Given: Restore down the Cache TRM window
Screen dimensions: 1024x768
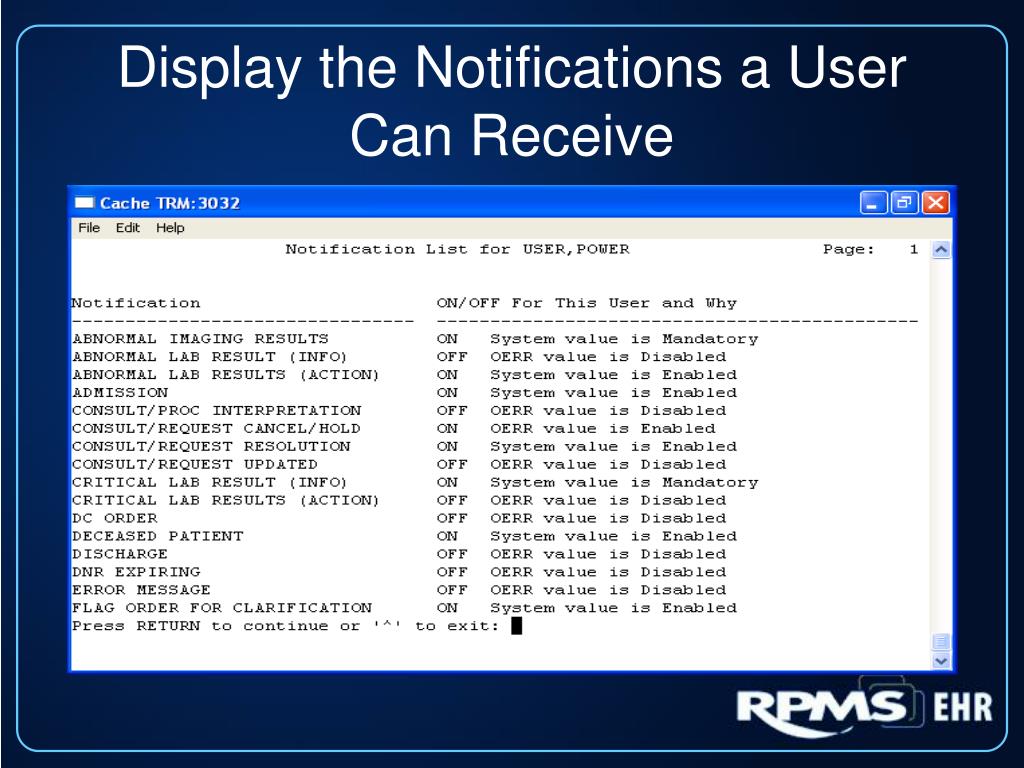Looking at the screenshot, I should pyautogui.click(x=904, y=203).
